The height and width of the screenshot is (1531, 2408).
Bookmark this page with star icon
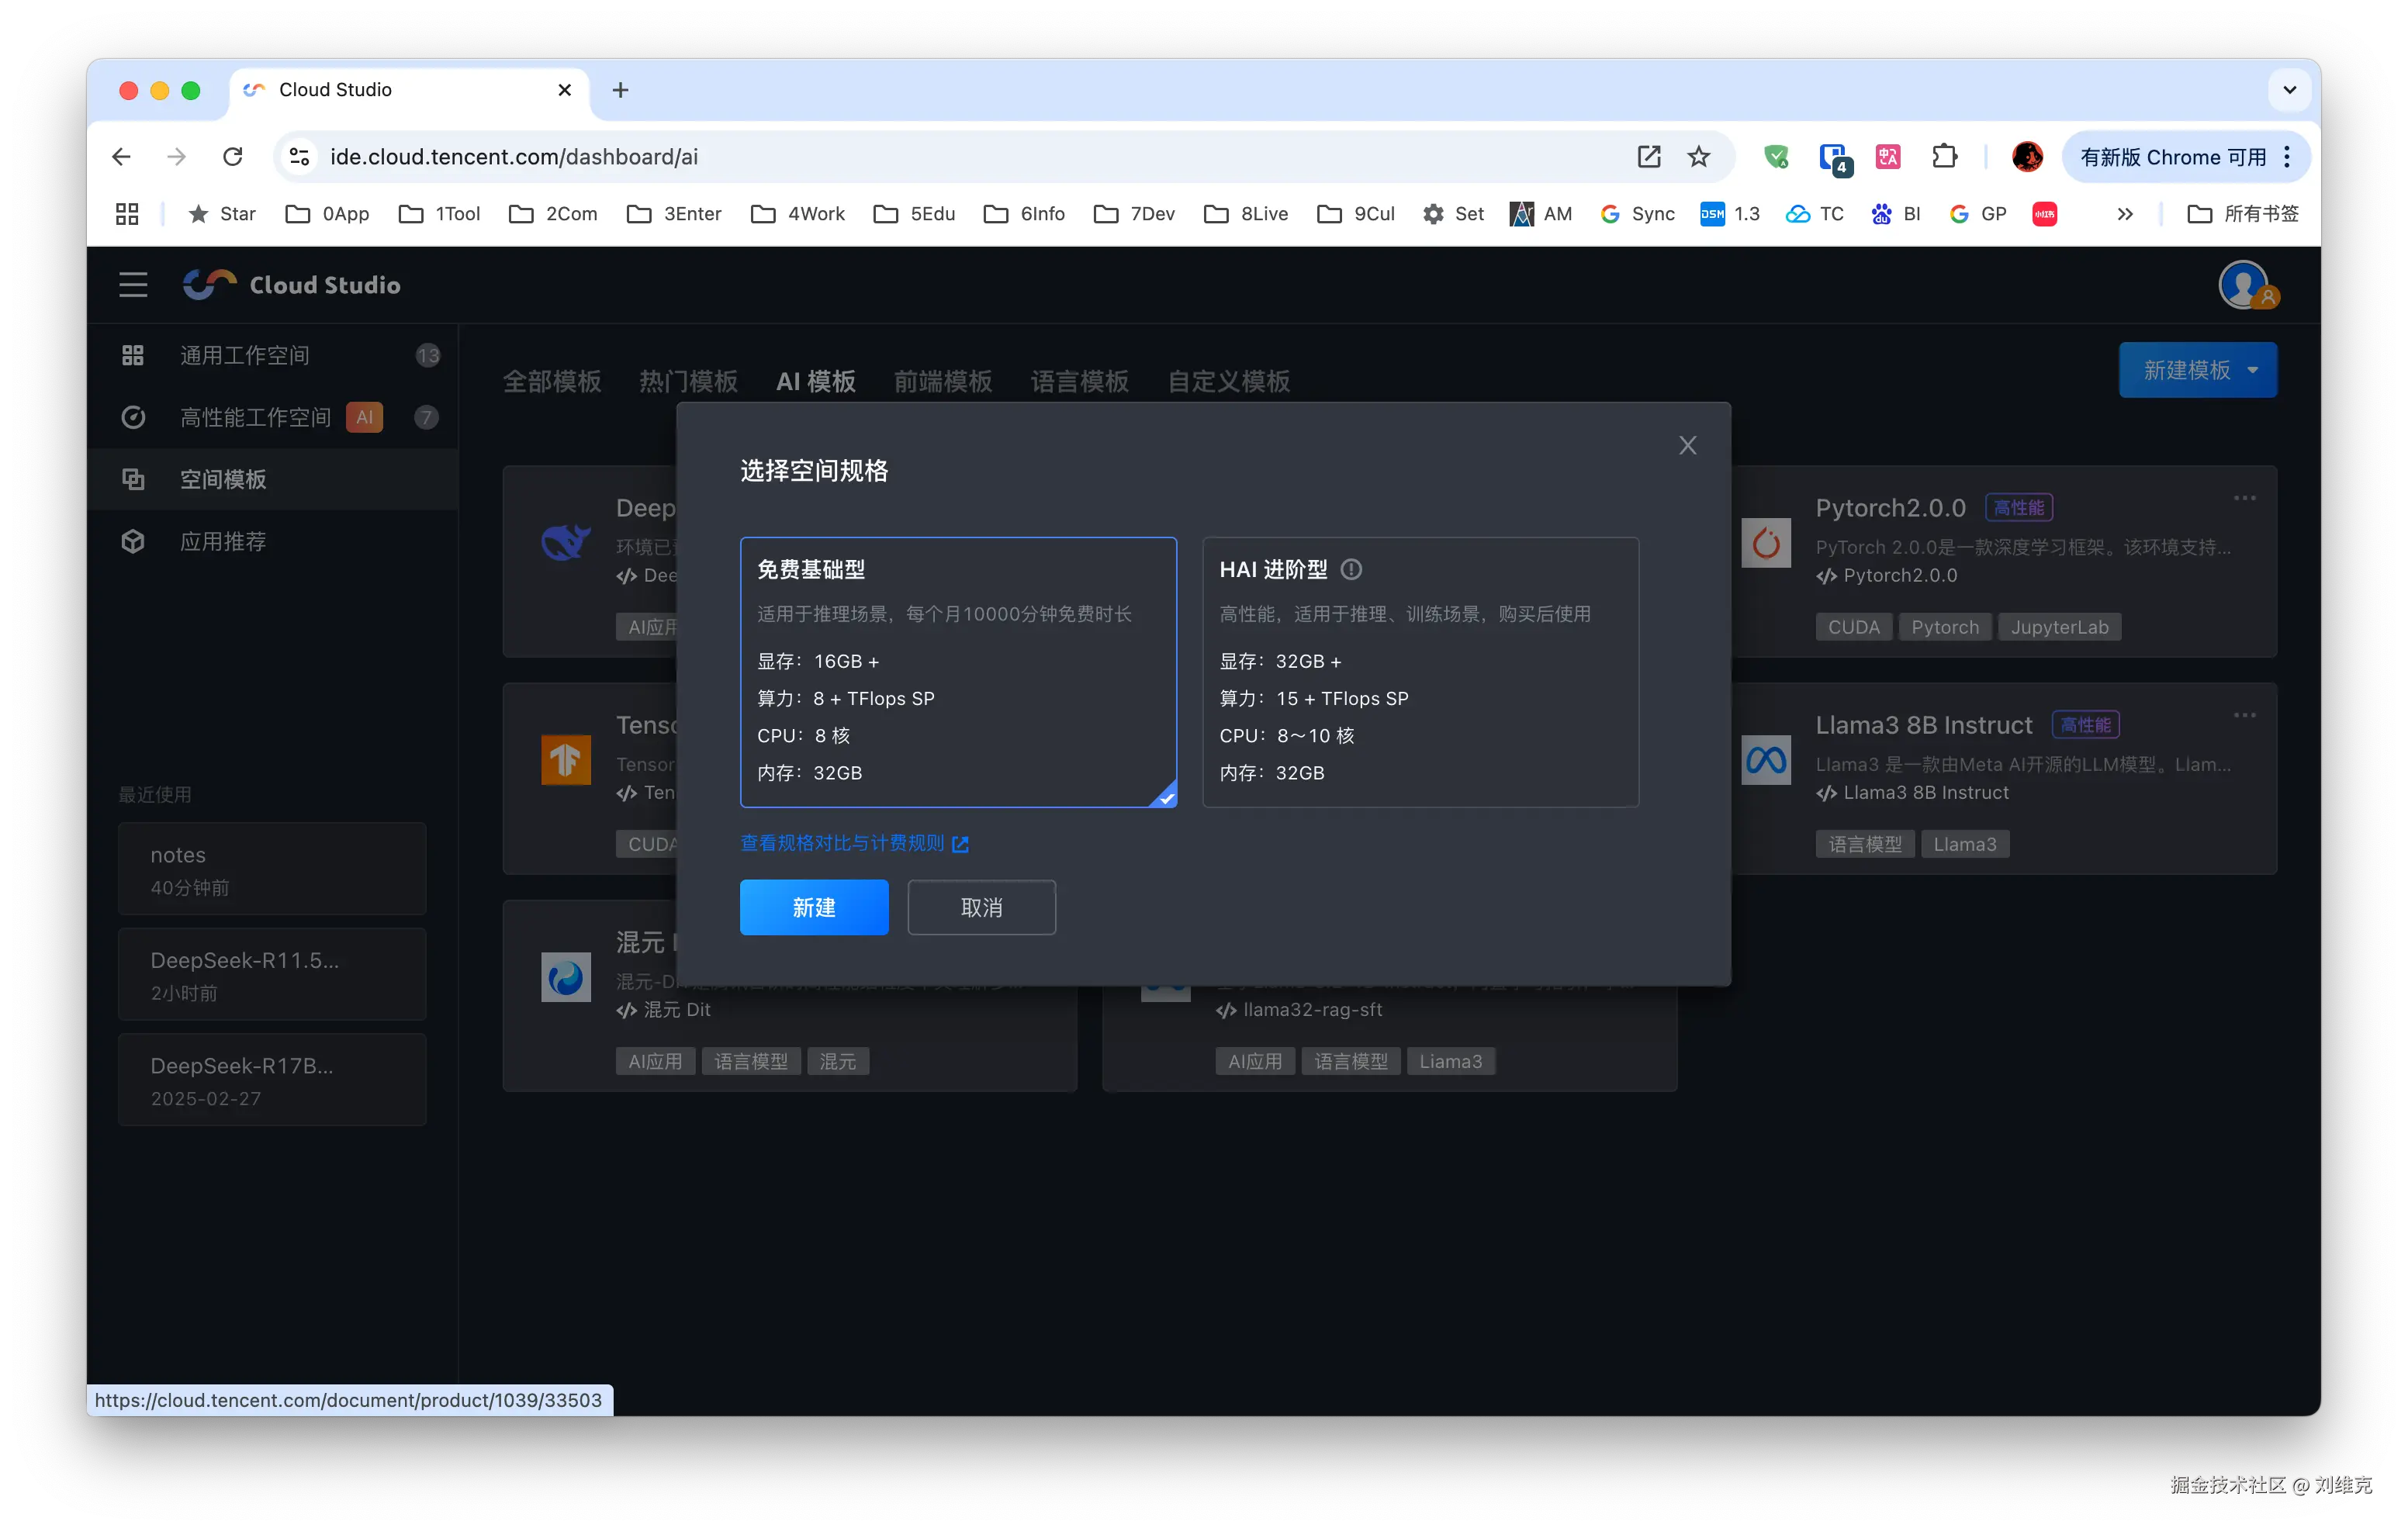tap(1699, 157)
